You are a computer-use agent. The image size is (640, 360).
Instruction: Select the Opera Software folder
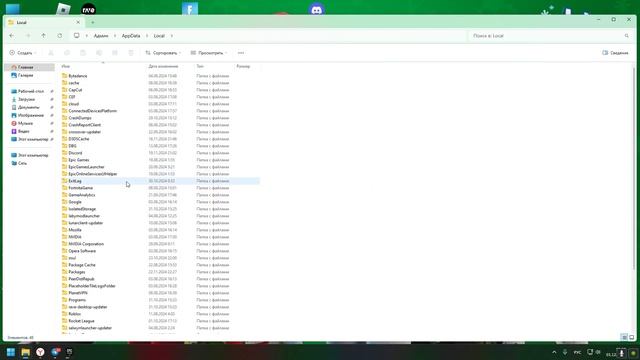(82, 251)
